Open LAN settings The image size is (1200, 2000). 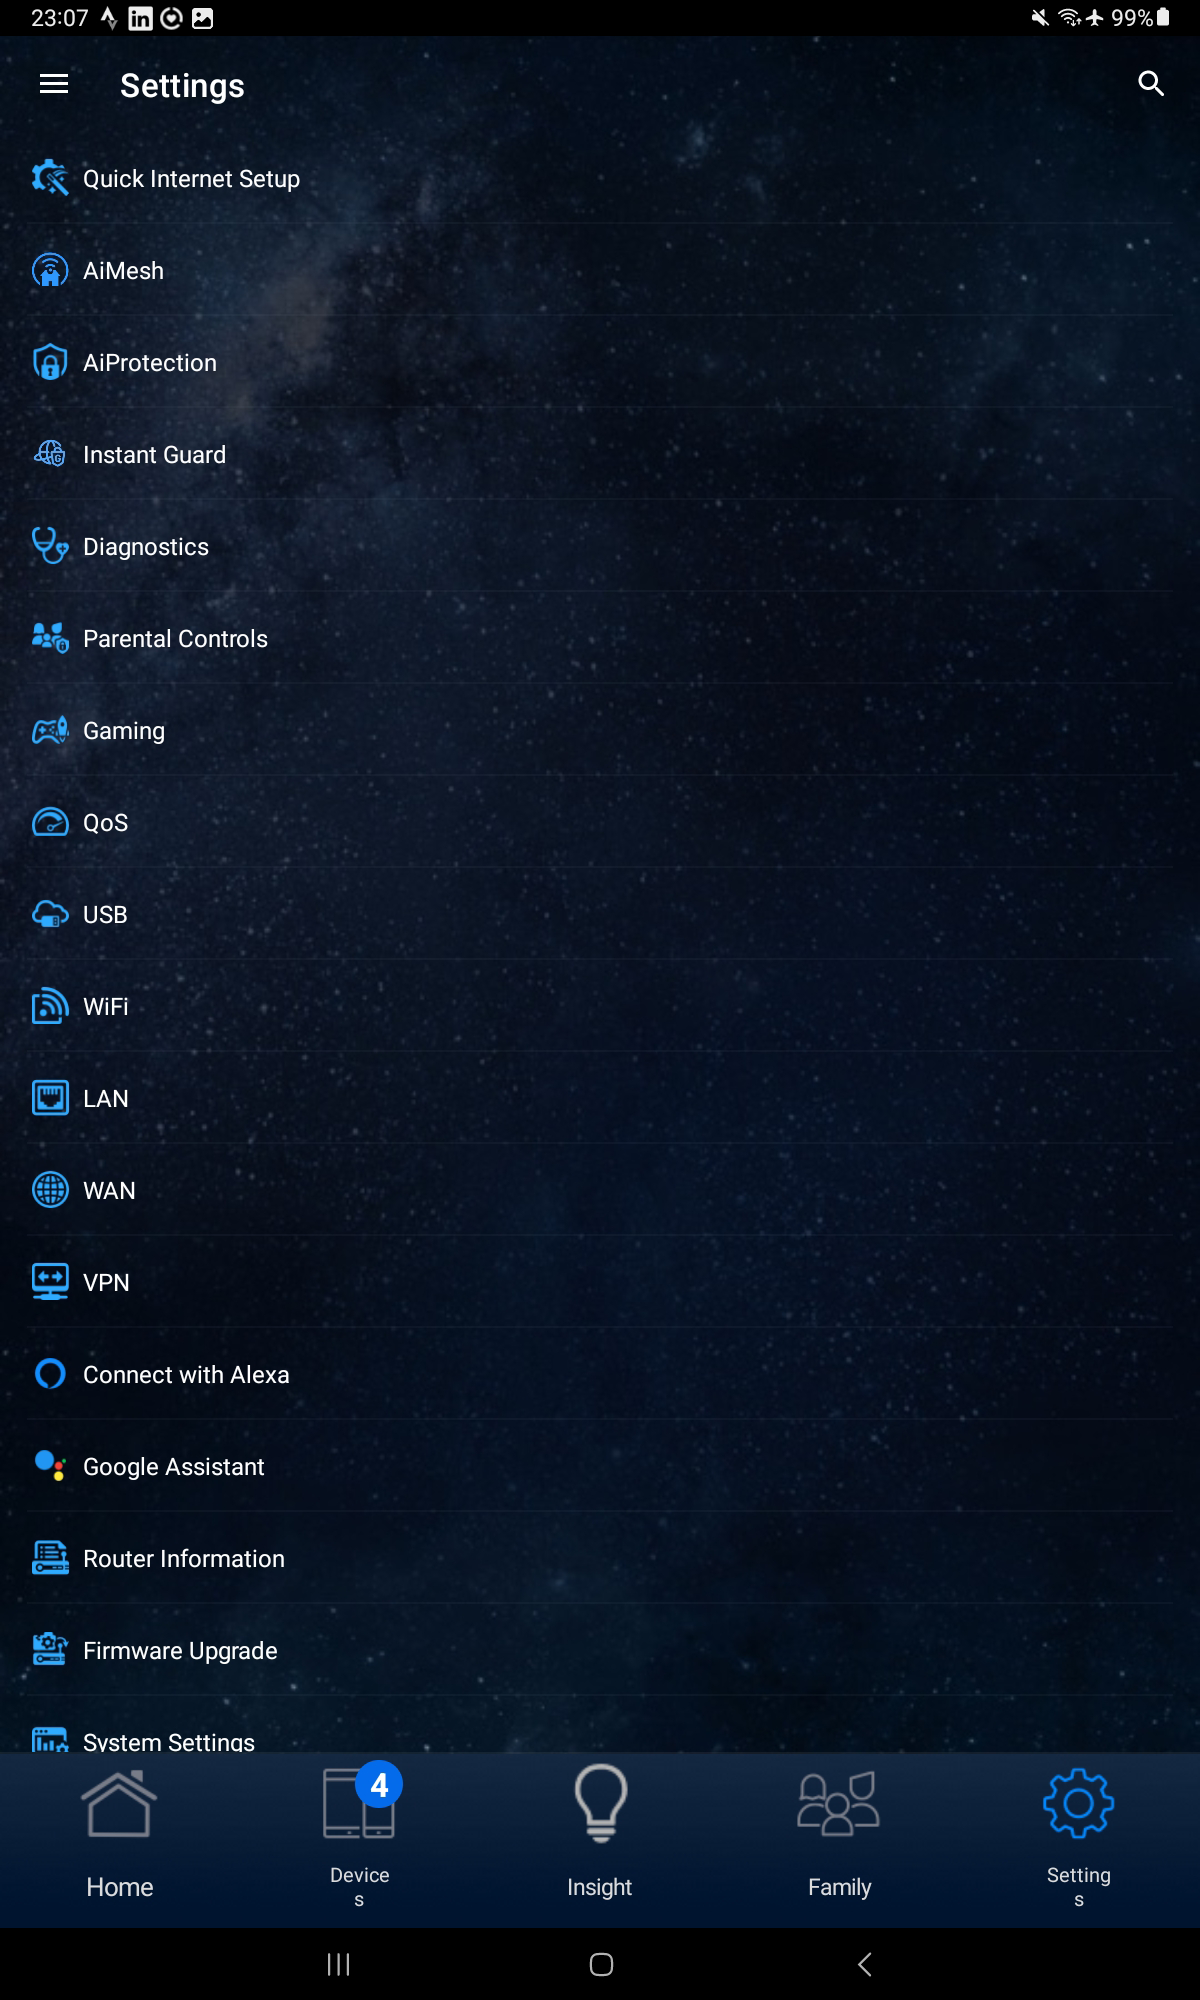click(x=600, y=1098)
